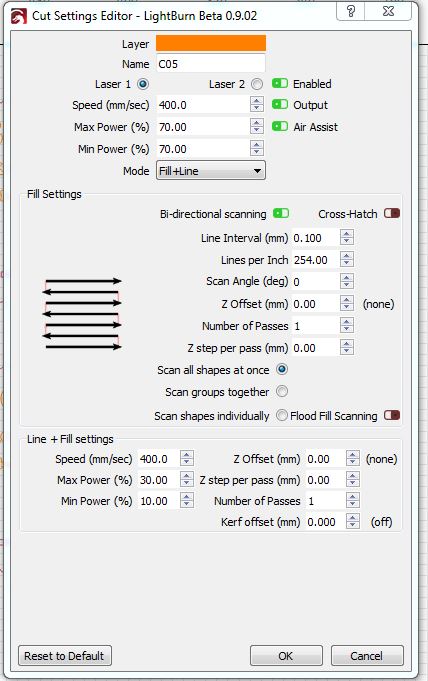This screenshot has width=428, height=681.
Task: Click Fill Settings Z step per pass field
Action: point(315,348)
